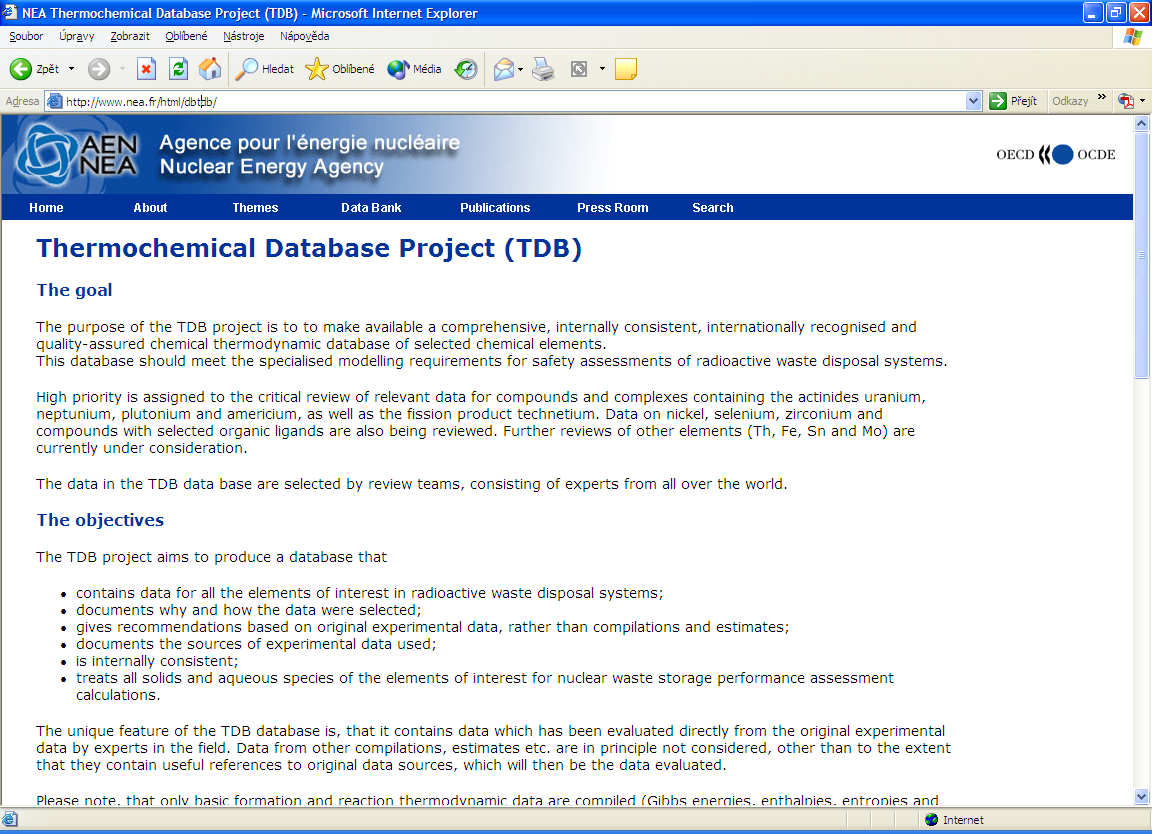
Task: Open the Média toolbar button
Action: point(414,69)
